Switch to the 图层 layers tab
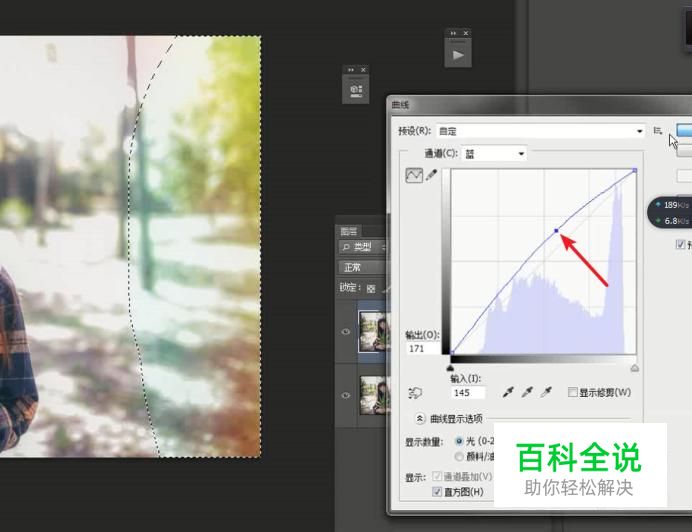 (349, 231)
